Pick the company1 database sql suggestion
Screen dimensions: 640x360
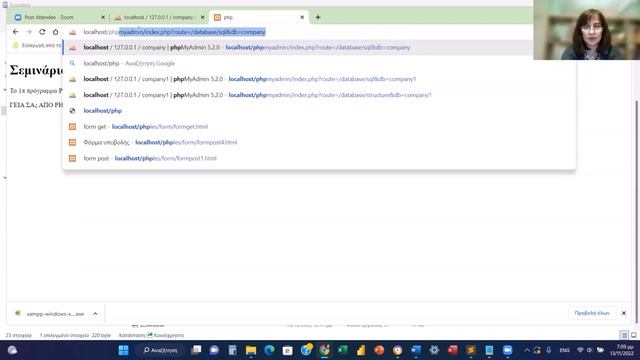click(319, 79)
